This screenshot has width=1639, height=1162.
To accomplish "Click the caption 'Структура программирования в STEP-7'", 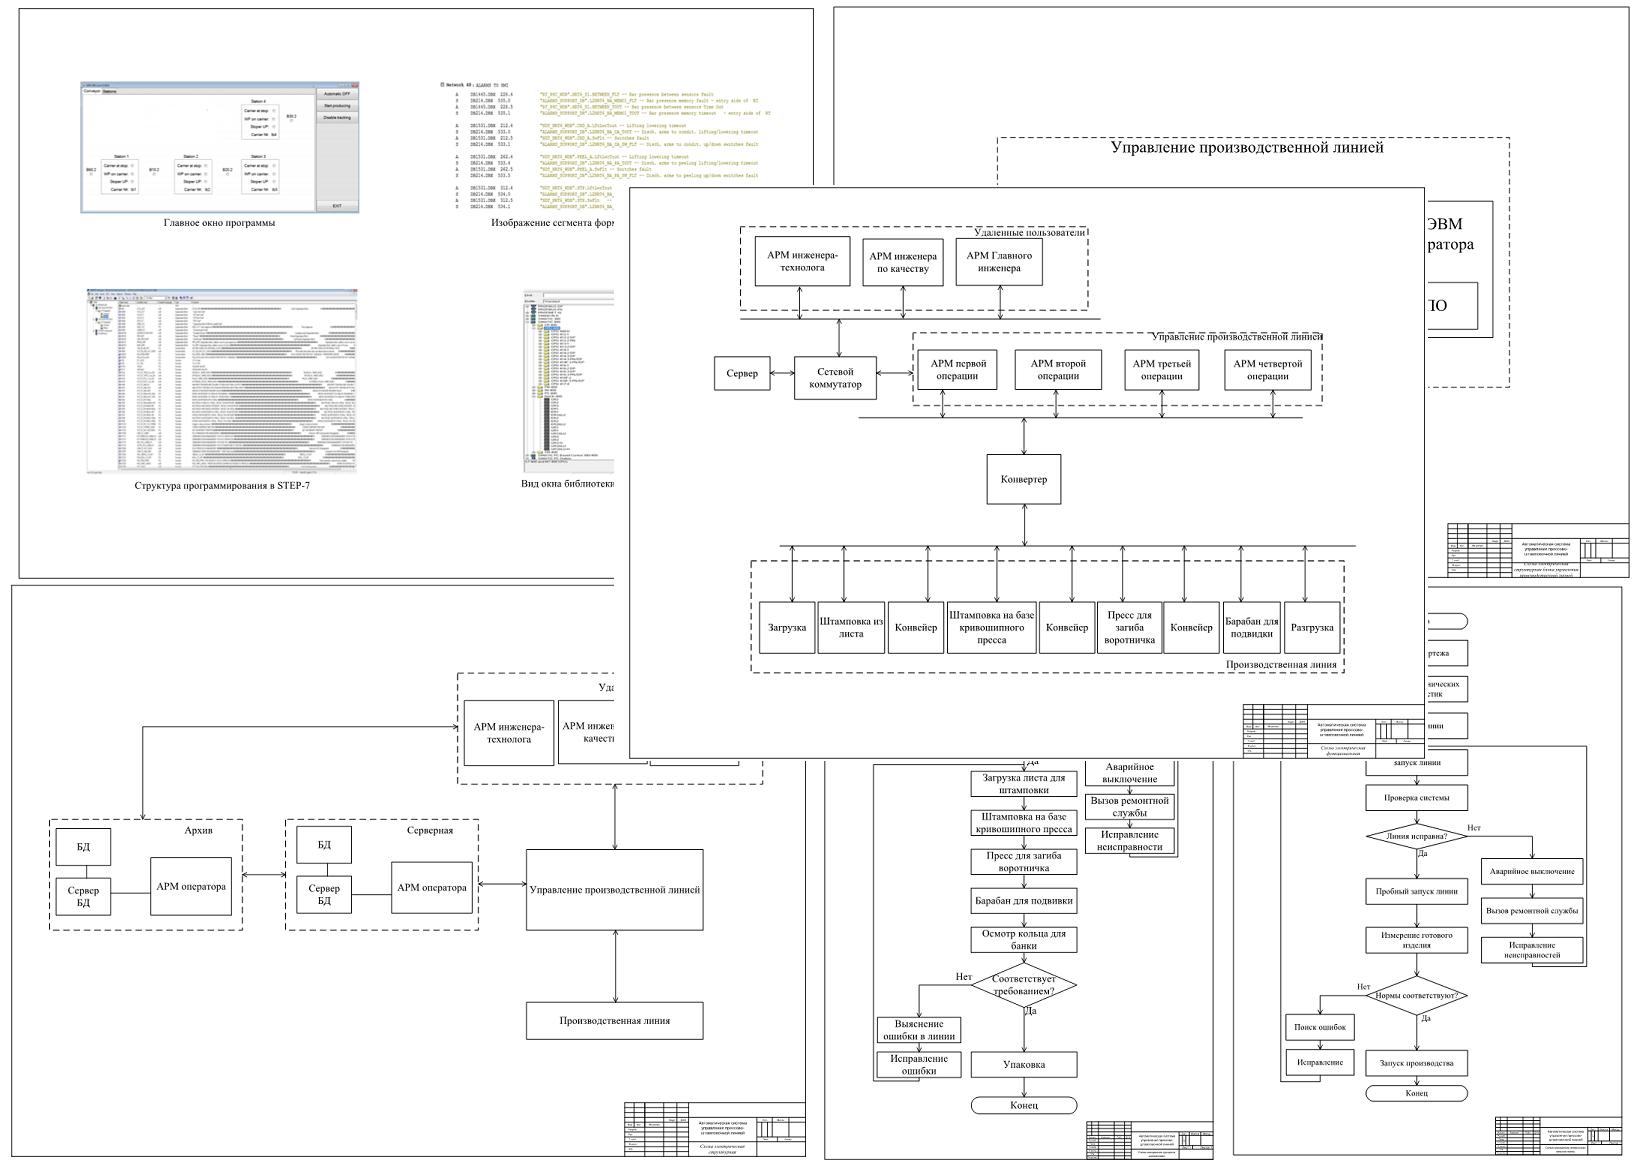I will coord(222,486).
